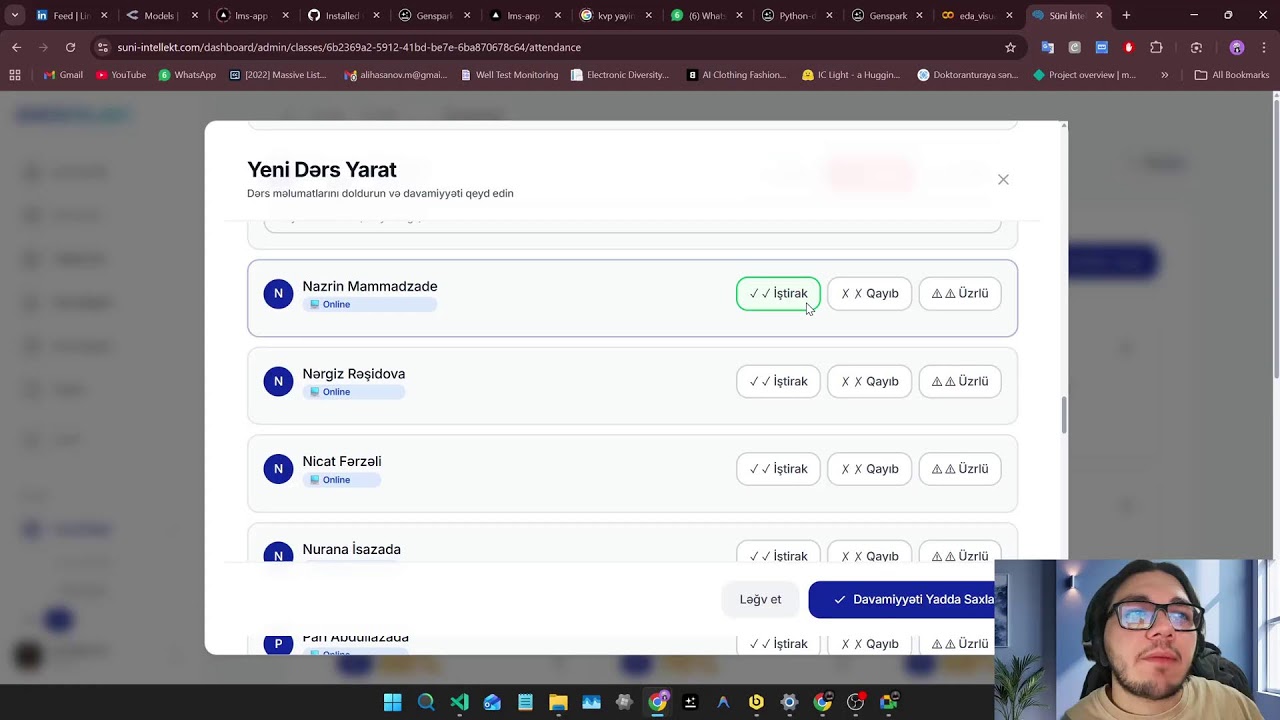Open the Gmail bookmark
This screenshot has width=1280, height=720.
click(63, 75)
